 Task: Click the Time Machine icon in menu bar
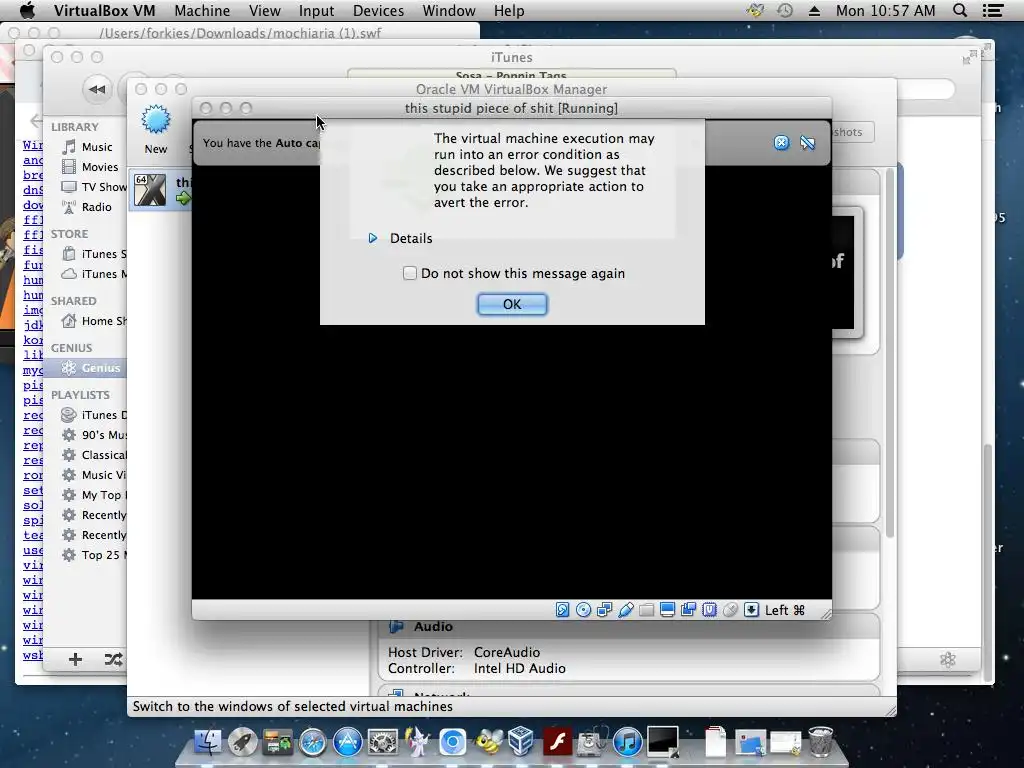(785, 10)
